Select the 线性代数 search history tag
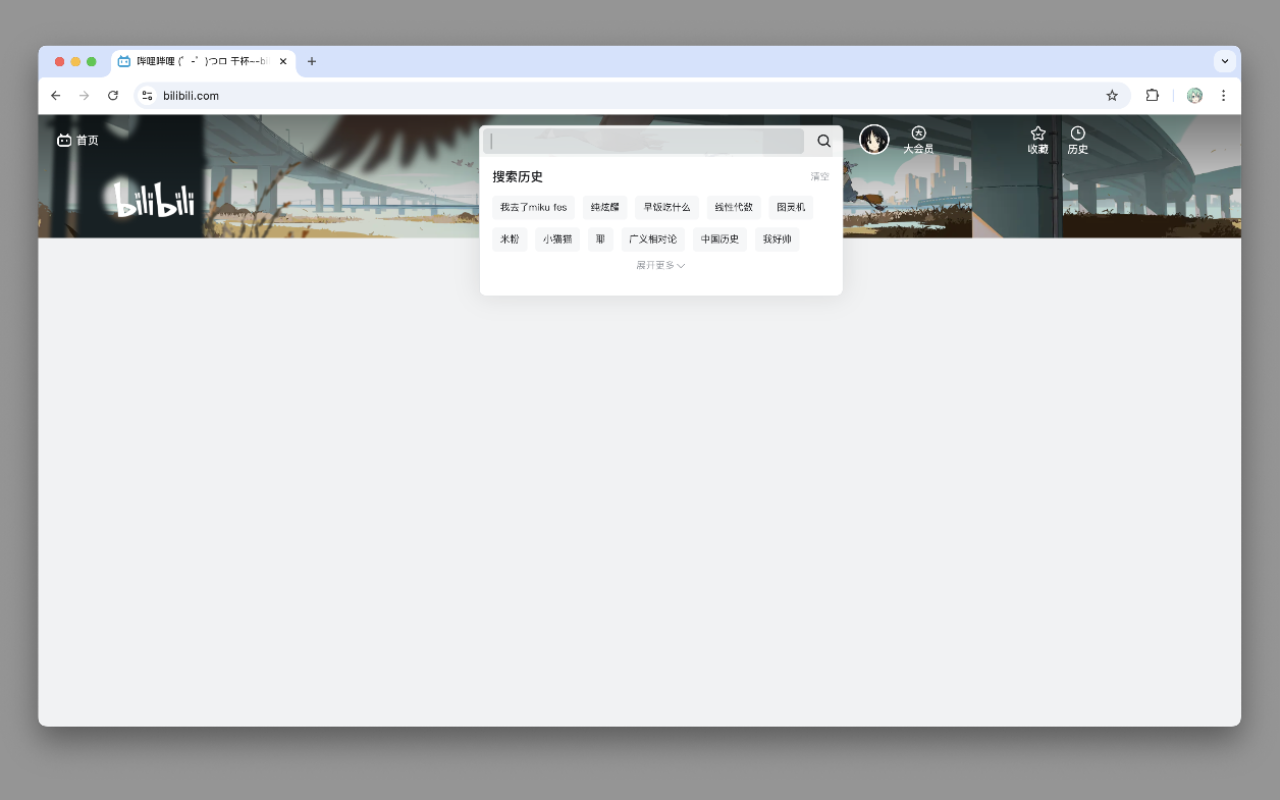 [733, 207]
